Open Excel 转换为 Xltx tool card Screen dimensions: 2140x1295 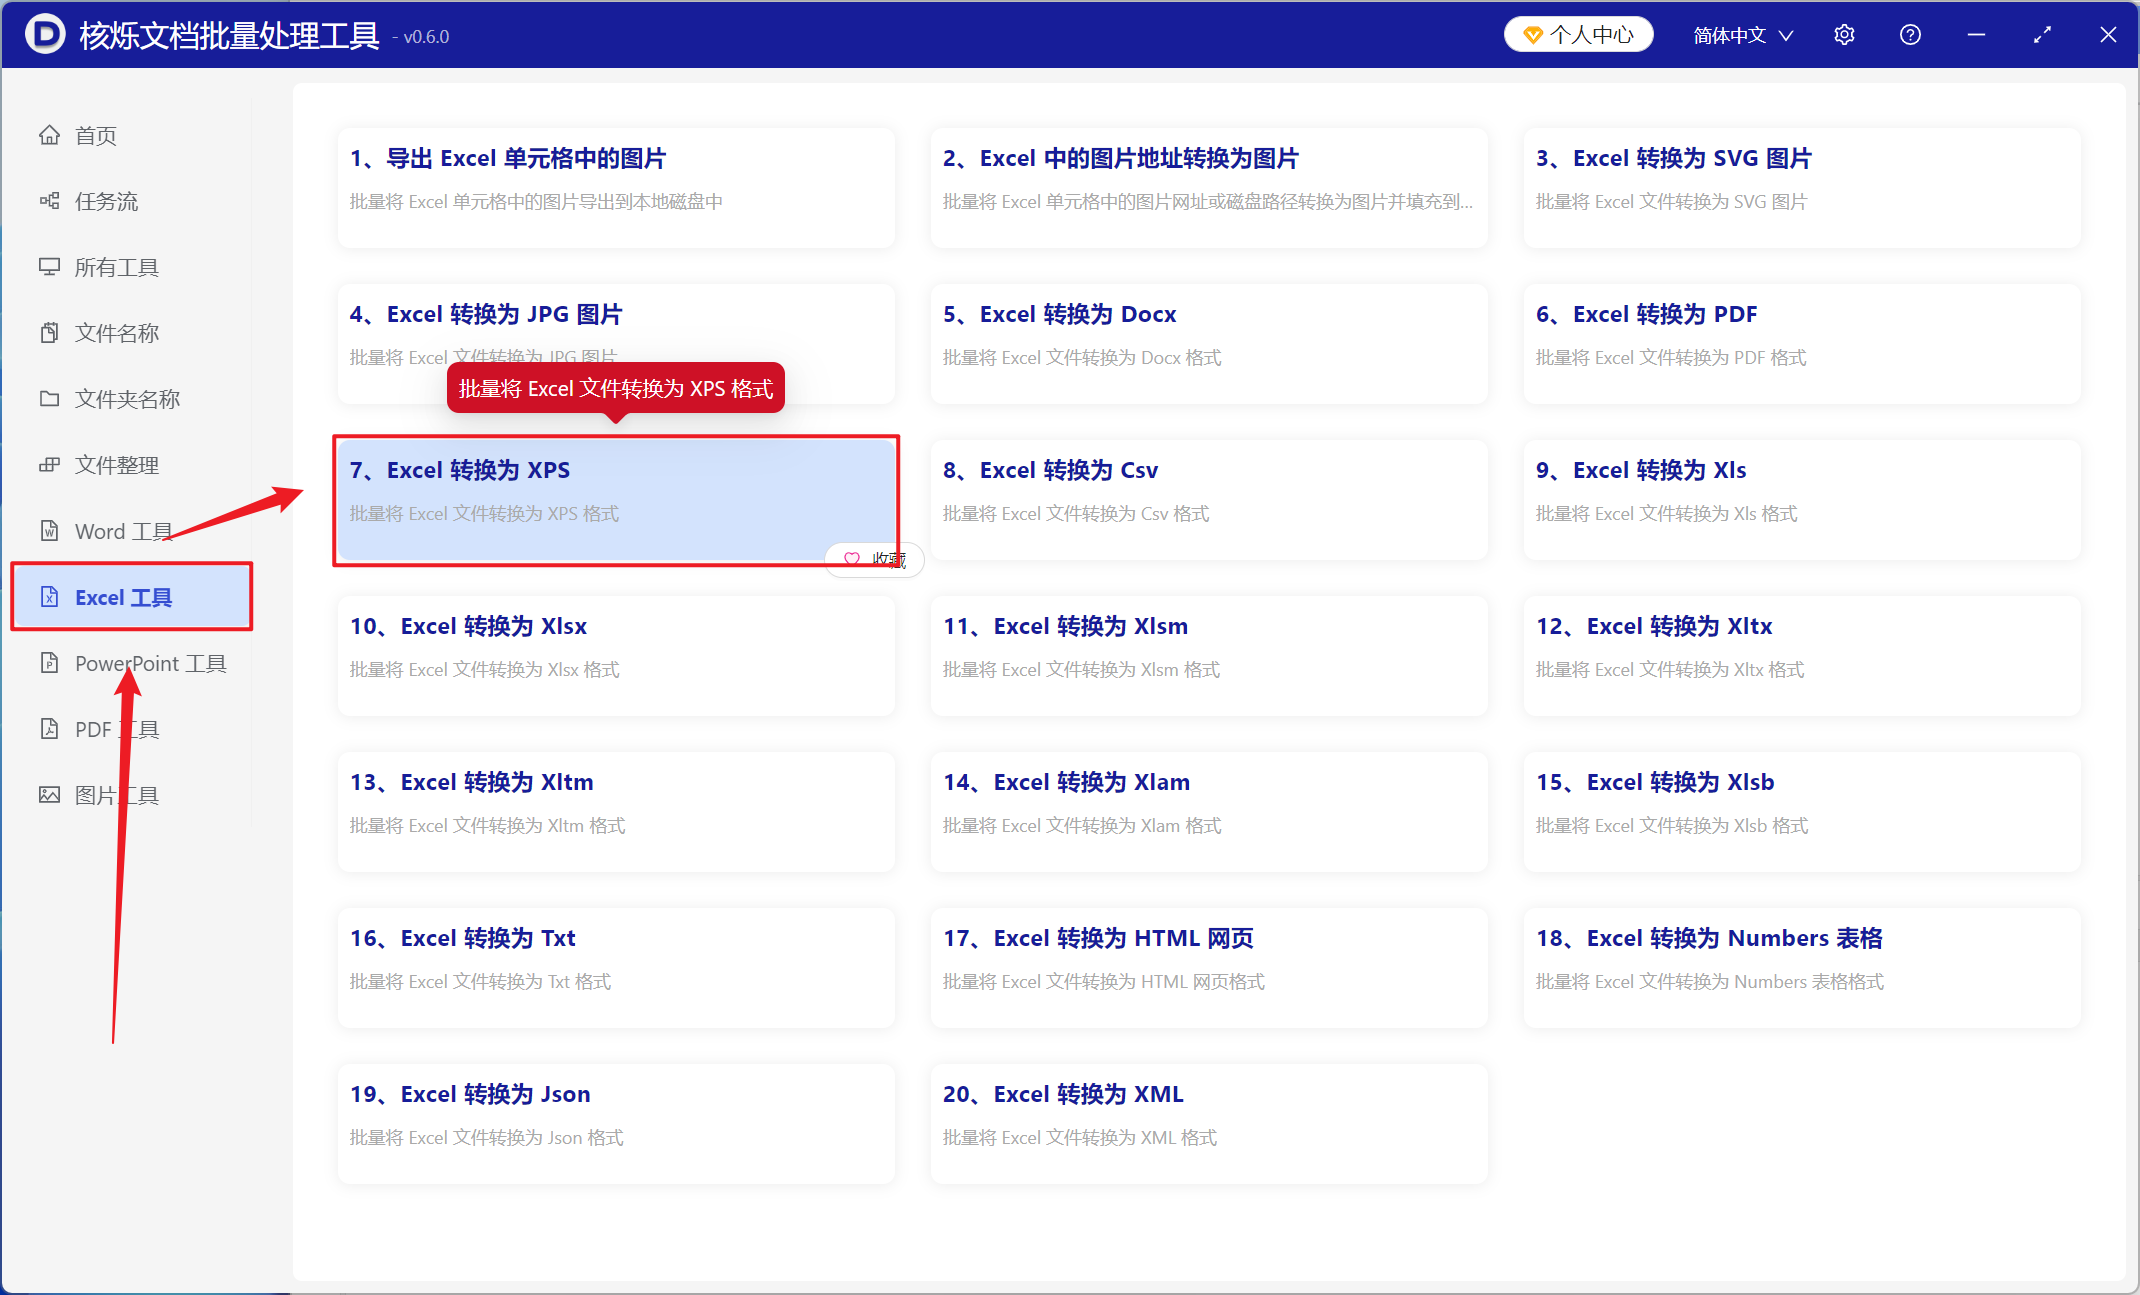pyautogui.click(x=1802, y=656)
